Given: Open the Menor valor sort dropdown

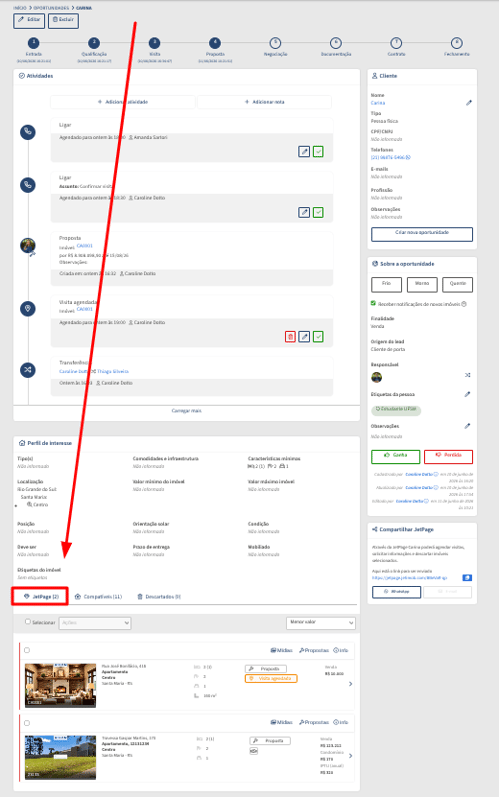Looking at the screenshot, I should 321,623.
